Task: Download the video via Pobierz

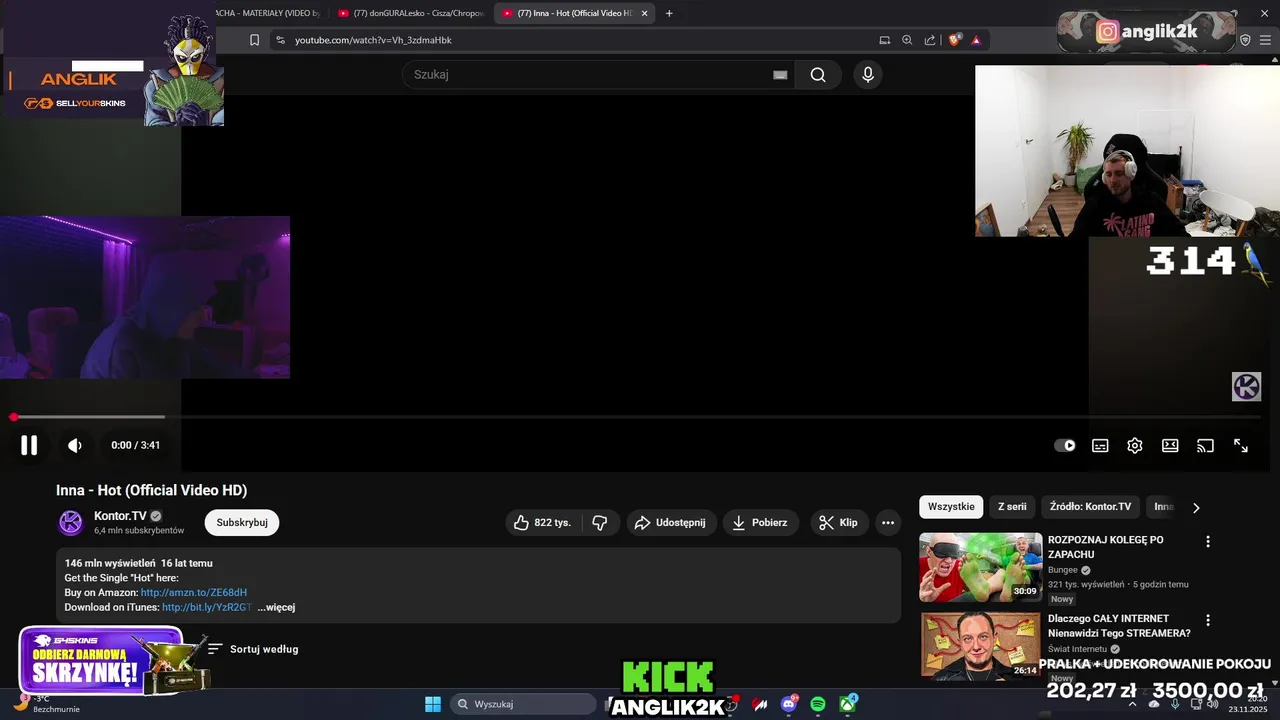Action: [760, 523]
